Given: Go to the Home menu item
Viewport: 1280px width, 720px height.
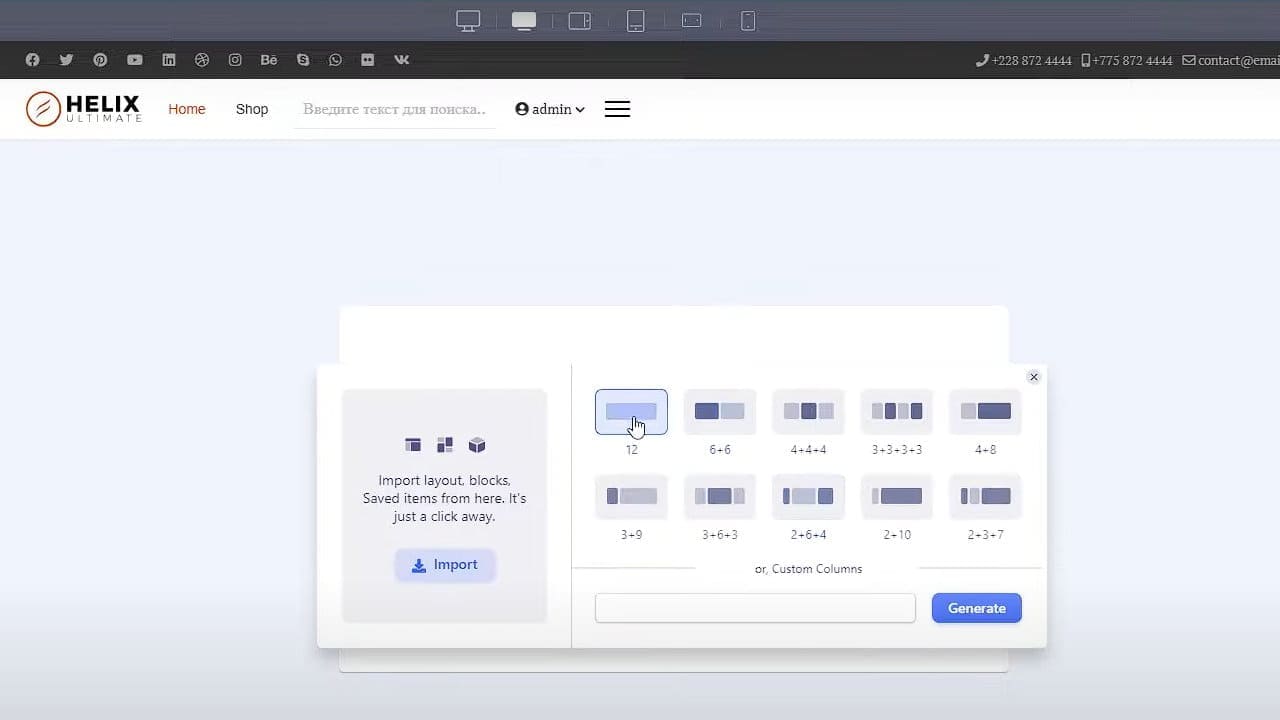Looking at the screenshot, I should click(187, 109).
